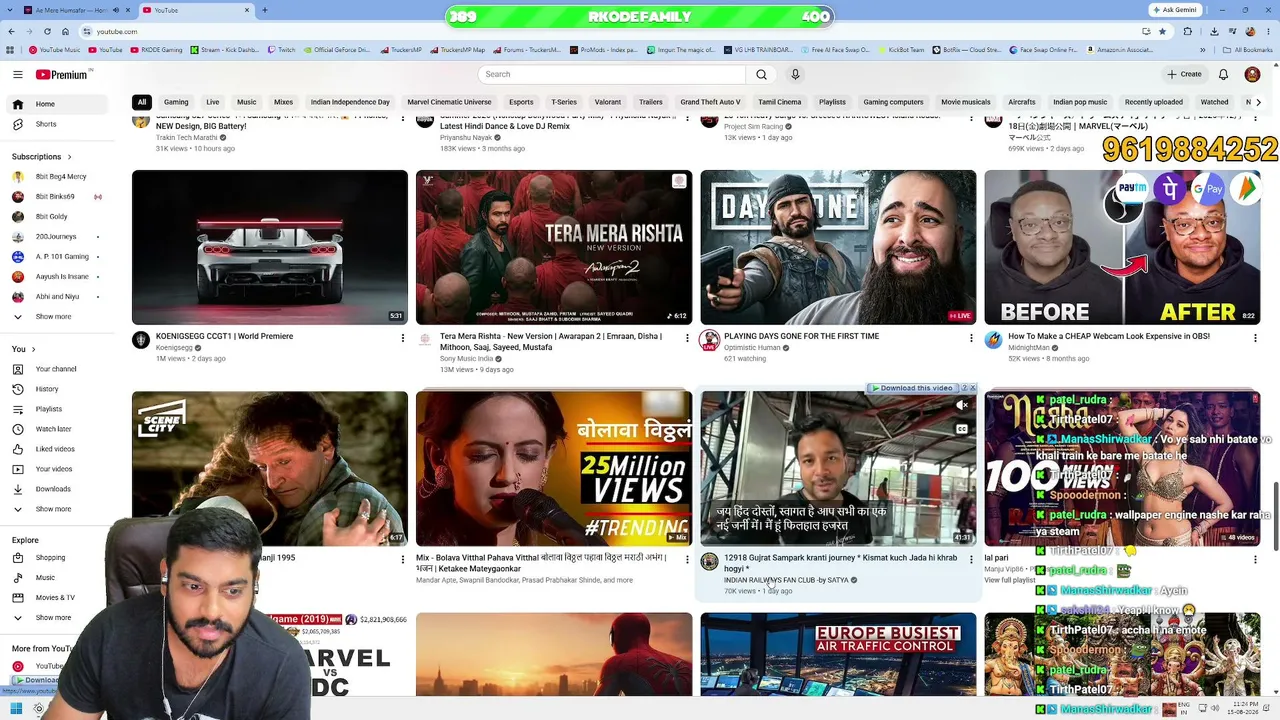Viewport: 1280px width, 720px height.
Task: Open the Create dropdown button
Action: pos(1184,74)
